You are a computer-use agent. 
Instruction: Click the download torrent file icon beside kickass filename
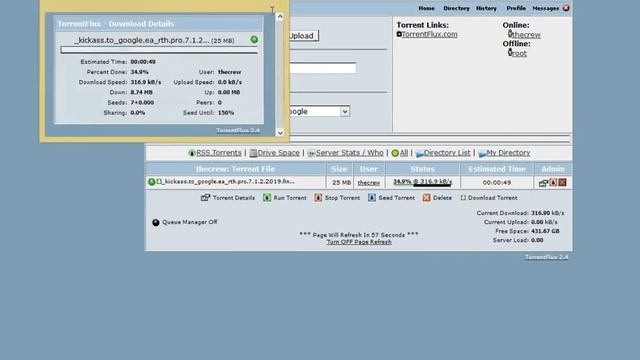[160, 181]
